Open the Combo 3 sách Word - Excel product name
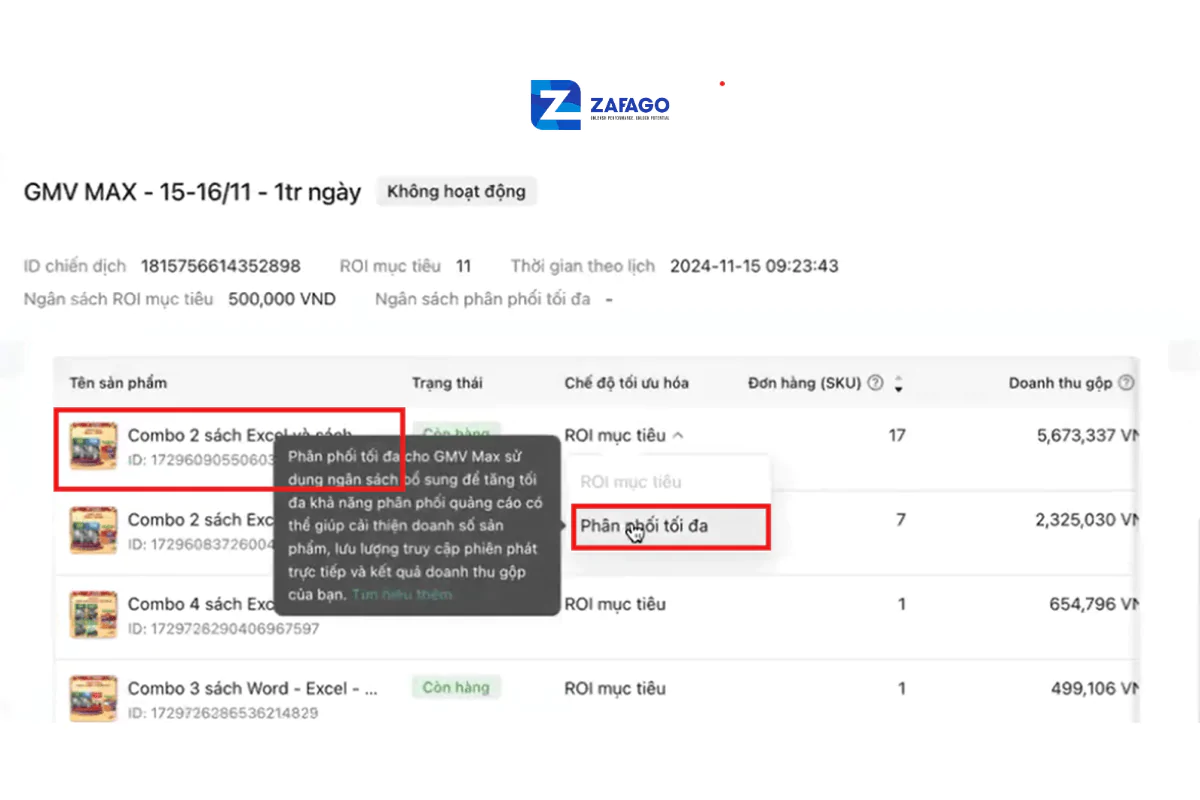Screen dimensions: 1200x800 click(252, 688)
